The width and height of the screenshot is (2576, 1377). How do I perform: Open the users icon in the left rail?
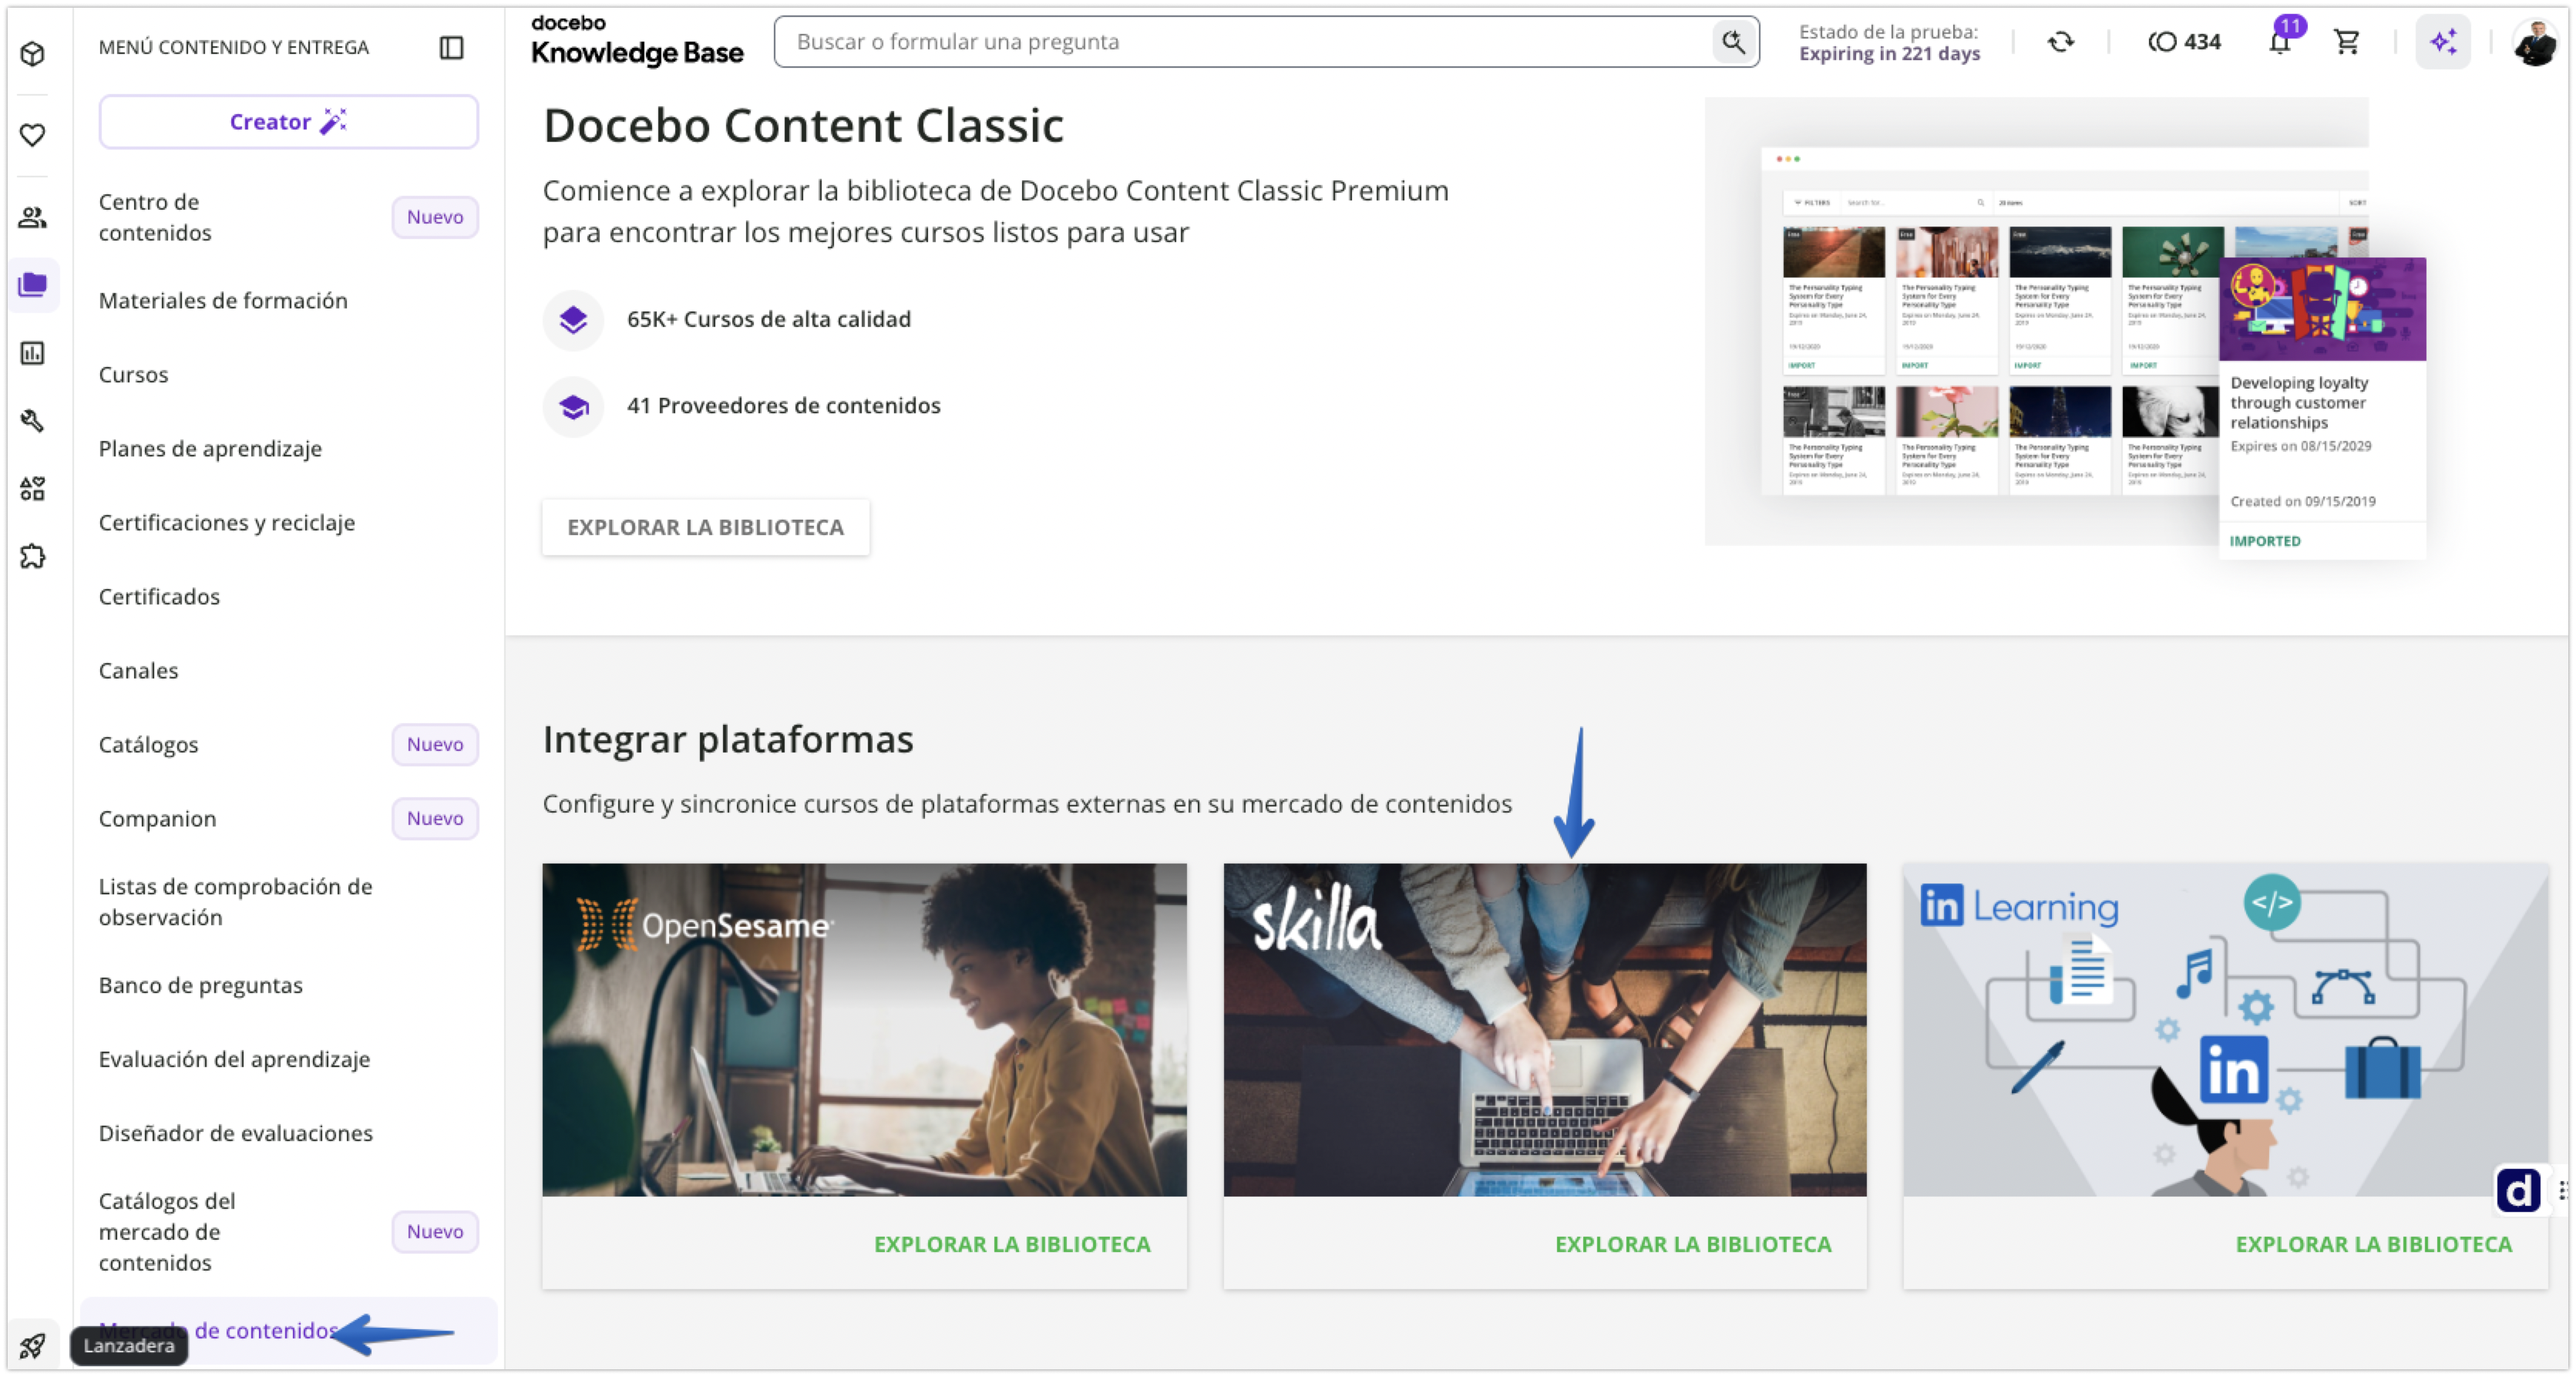[33, 217]
